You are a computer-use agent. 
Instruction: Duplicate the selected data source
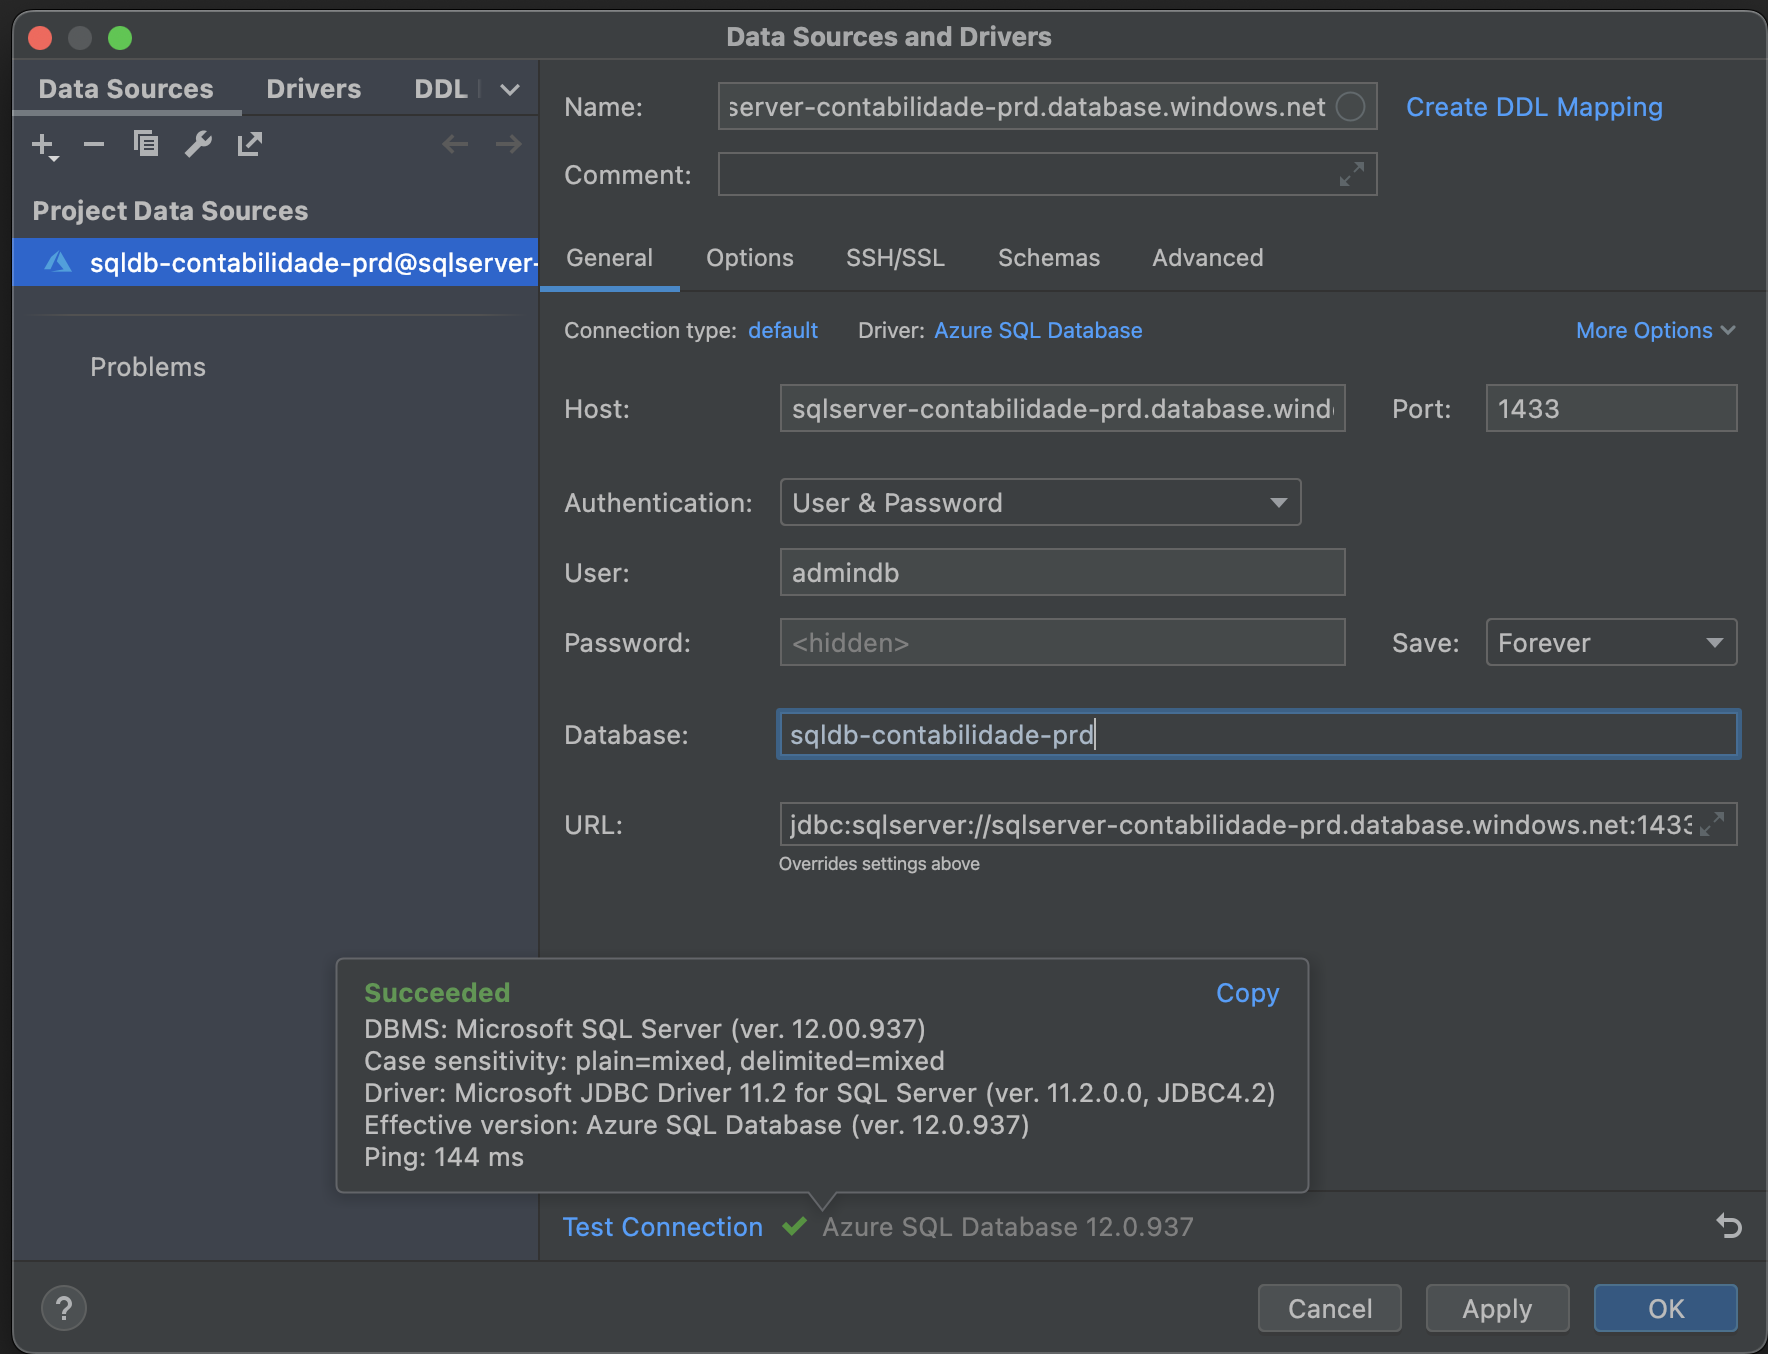point(146,144)
